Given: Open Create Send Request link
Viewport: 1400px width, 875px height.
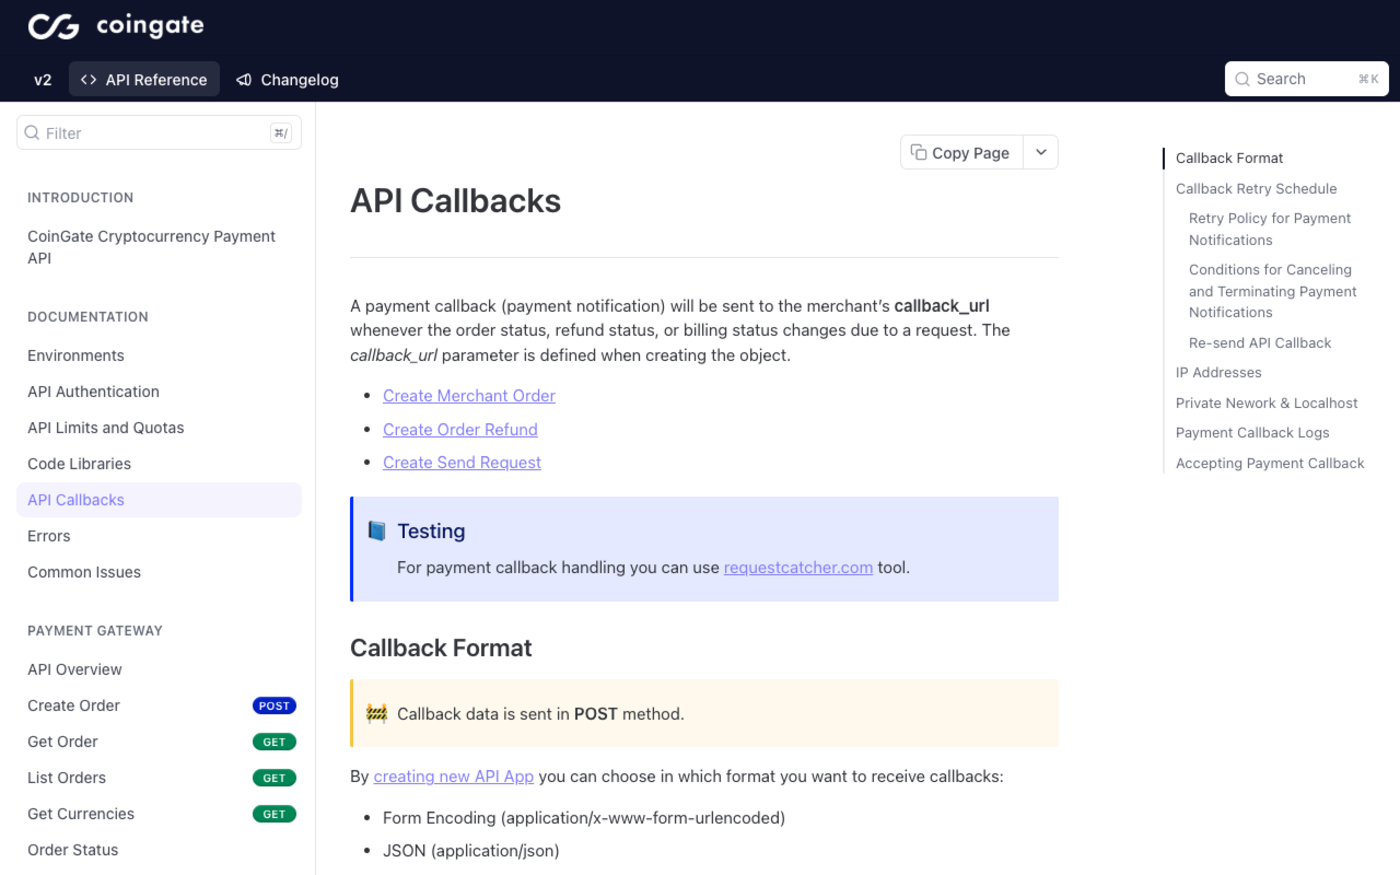Looking at the screenshot, I should point(462,462).
